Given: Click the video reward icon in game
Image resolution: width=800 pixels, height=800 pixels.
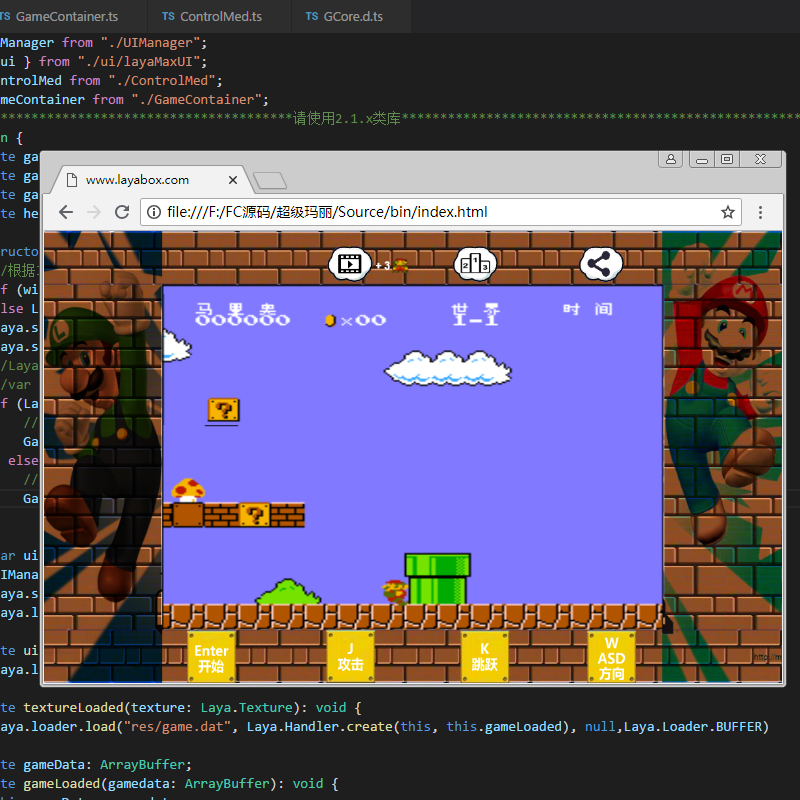Looking at the screenshot, I should point(348,264).
